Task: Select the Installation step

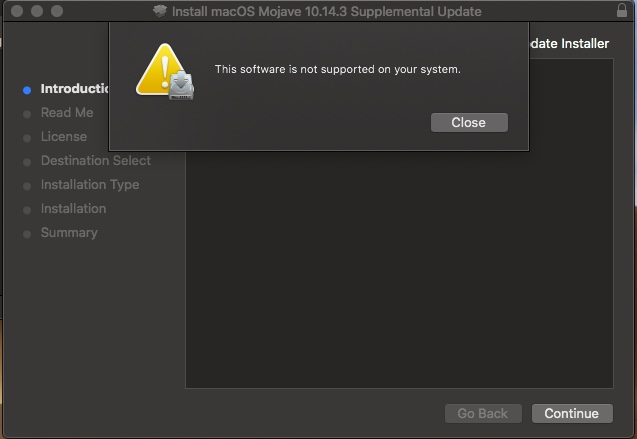Action: tap(74, 208)
